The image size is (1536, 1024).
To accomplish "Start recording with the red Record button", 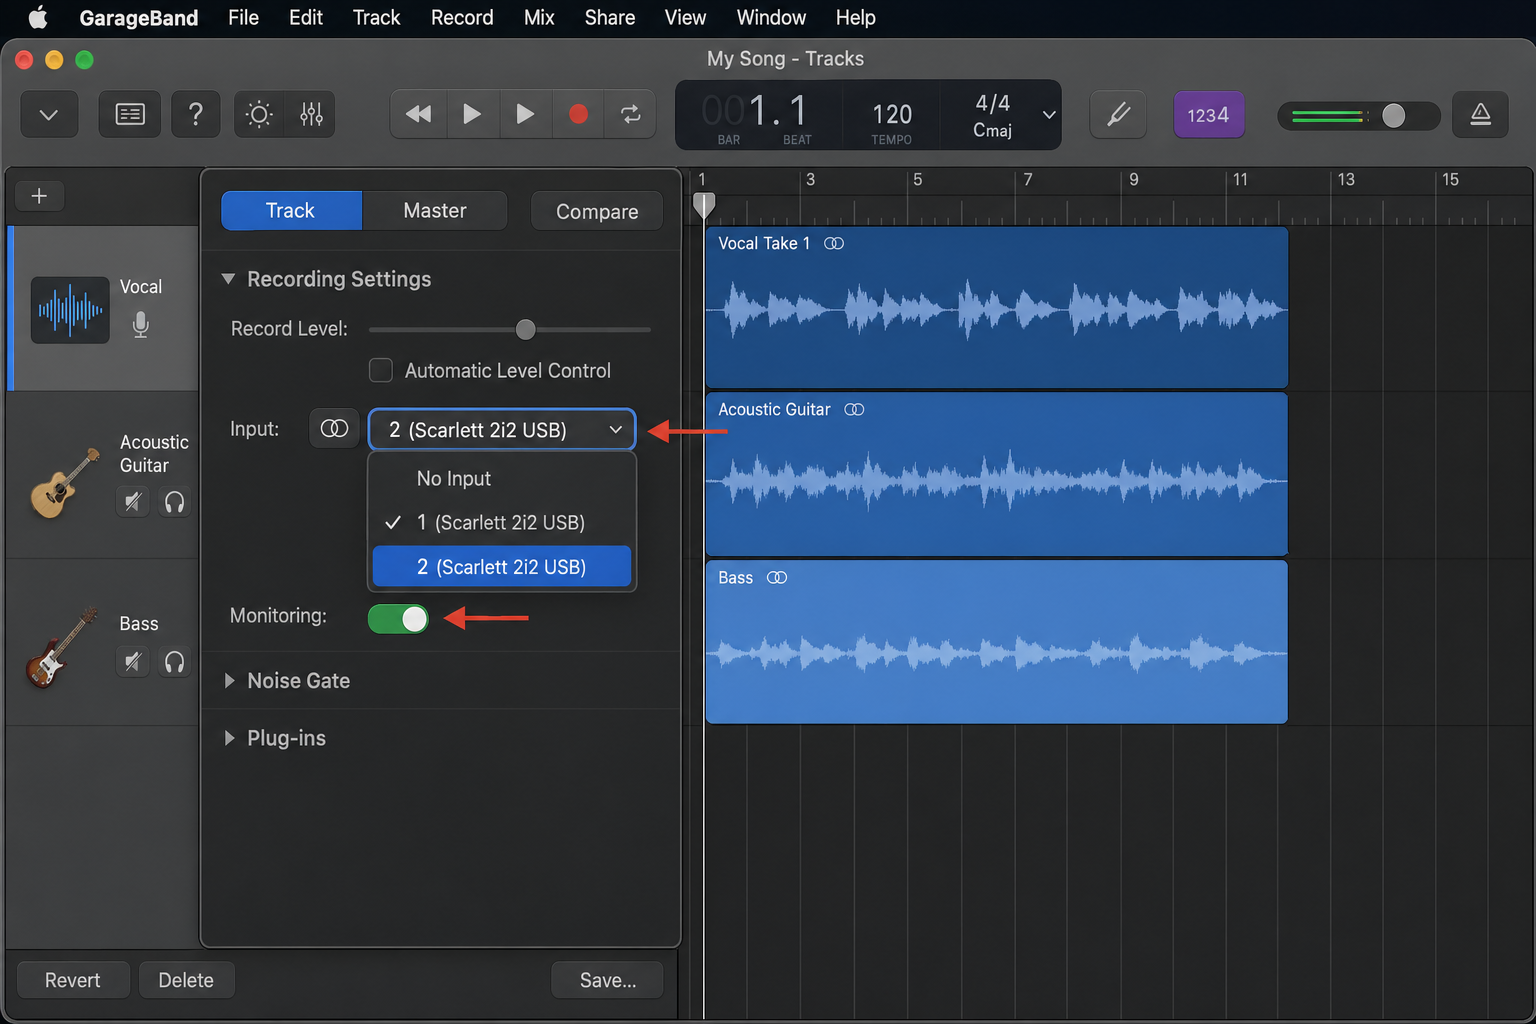I will 578,114.
